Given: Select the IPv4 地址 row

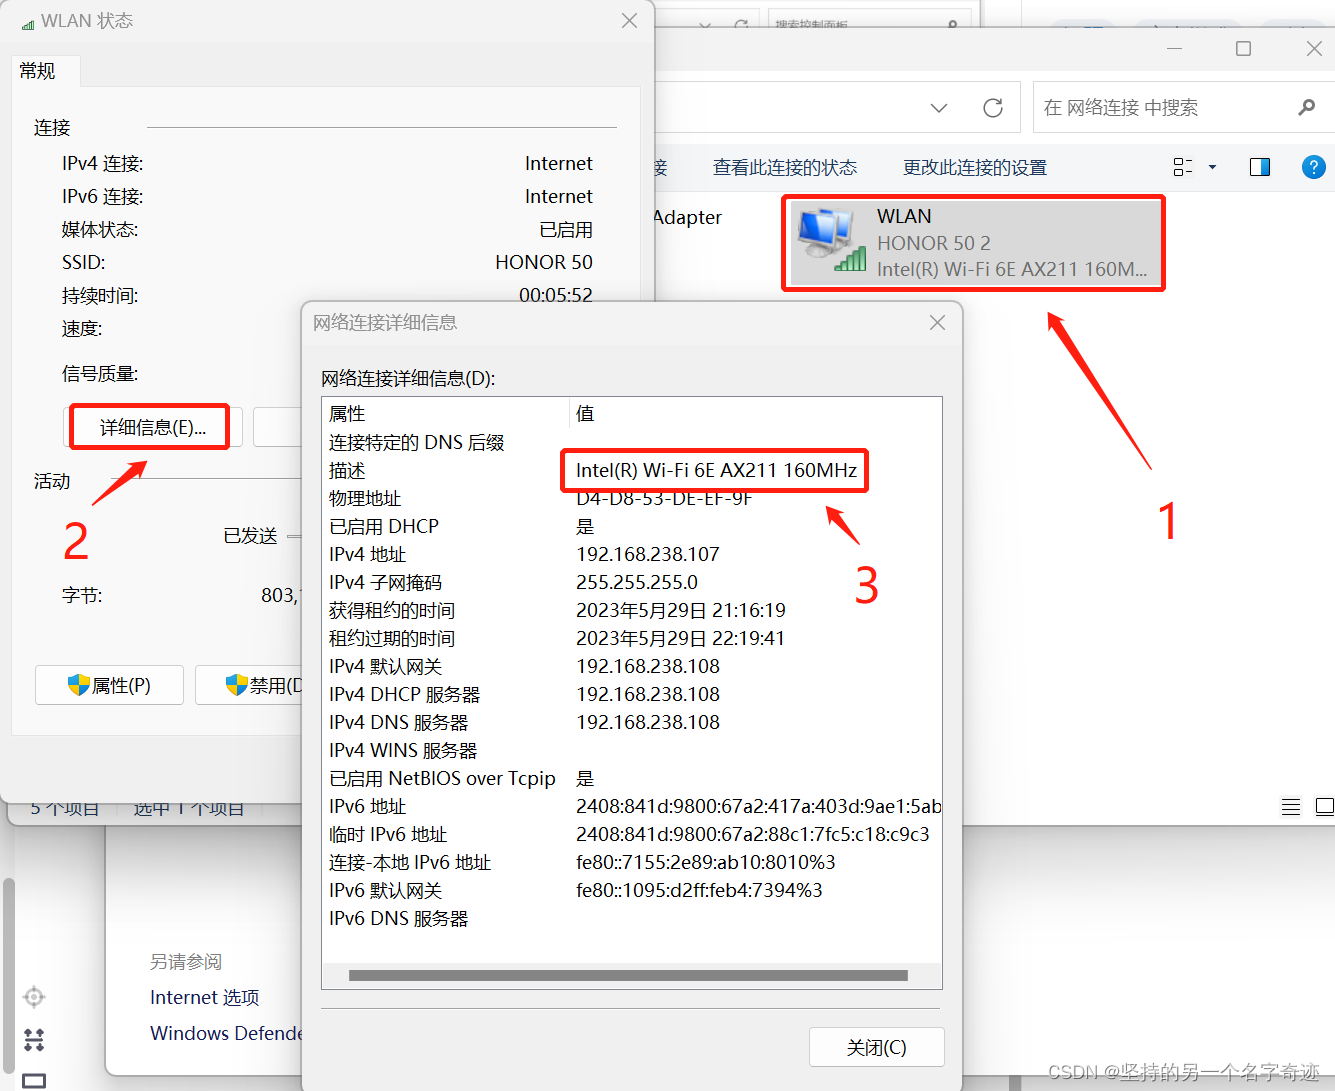Looking at the screenshot, I should 632,554.
